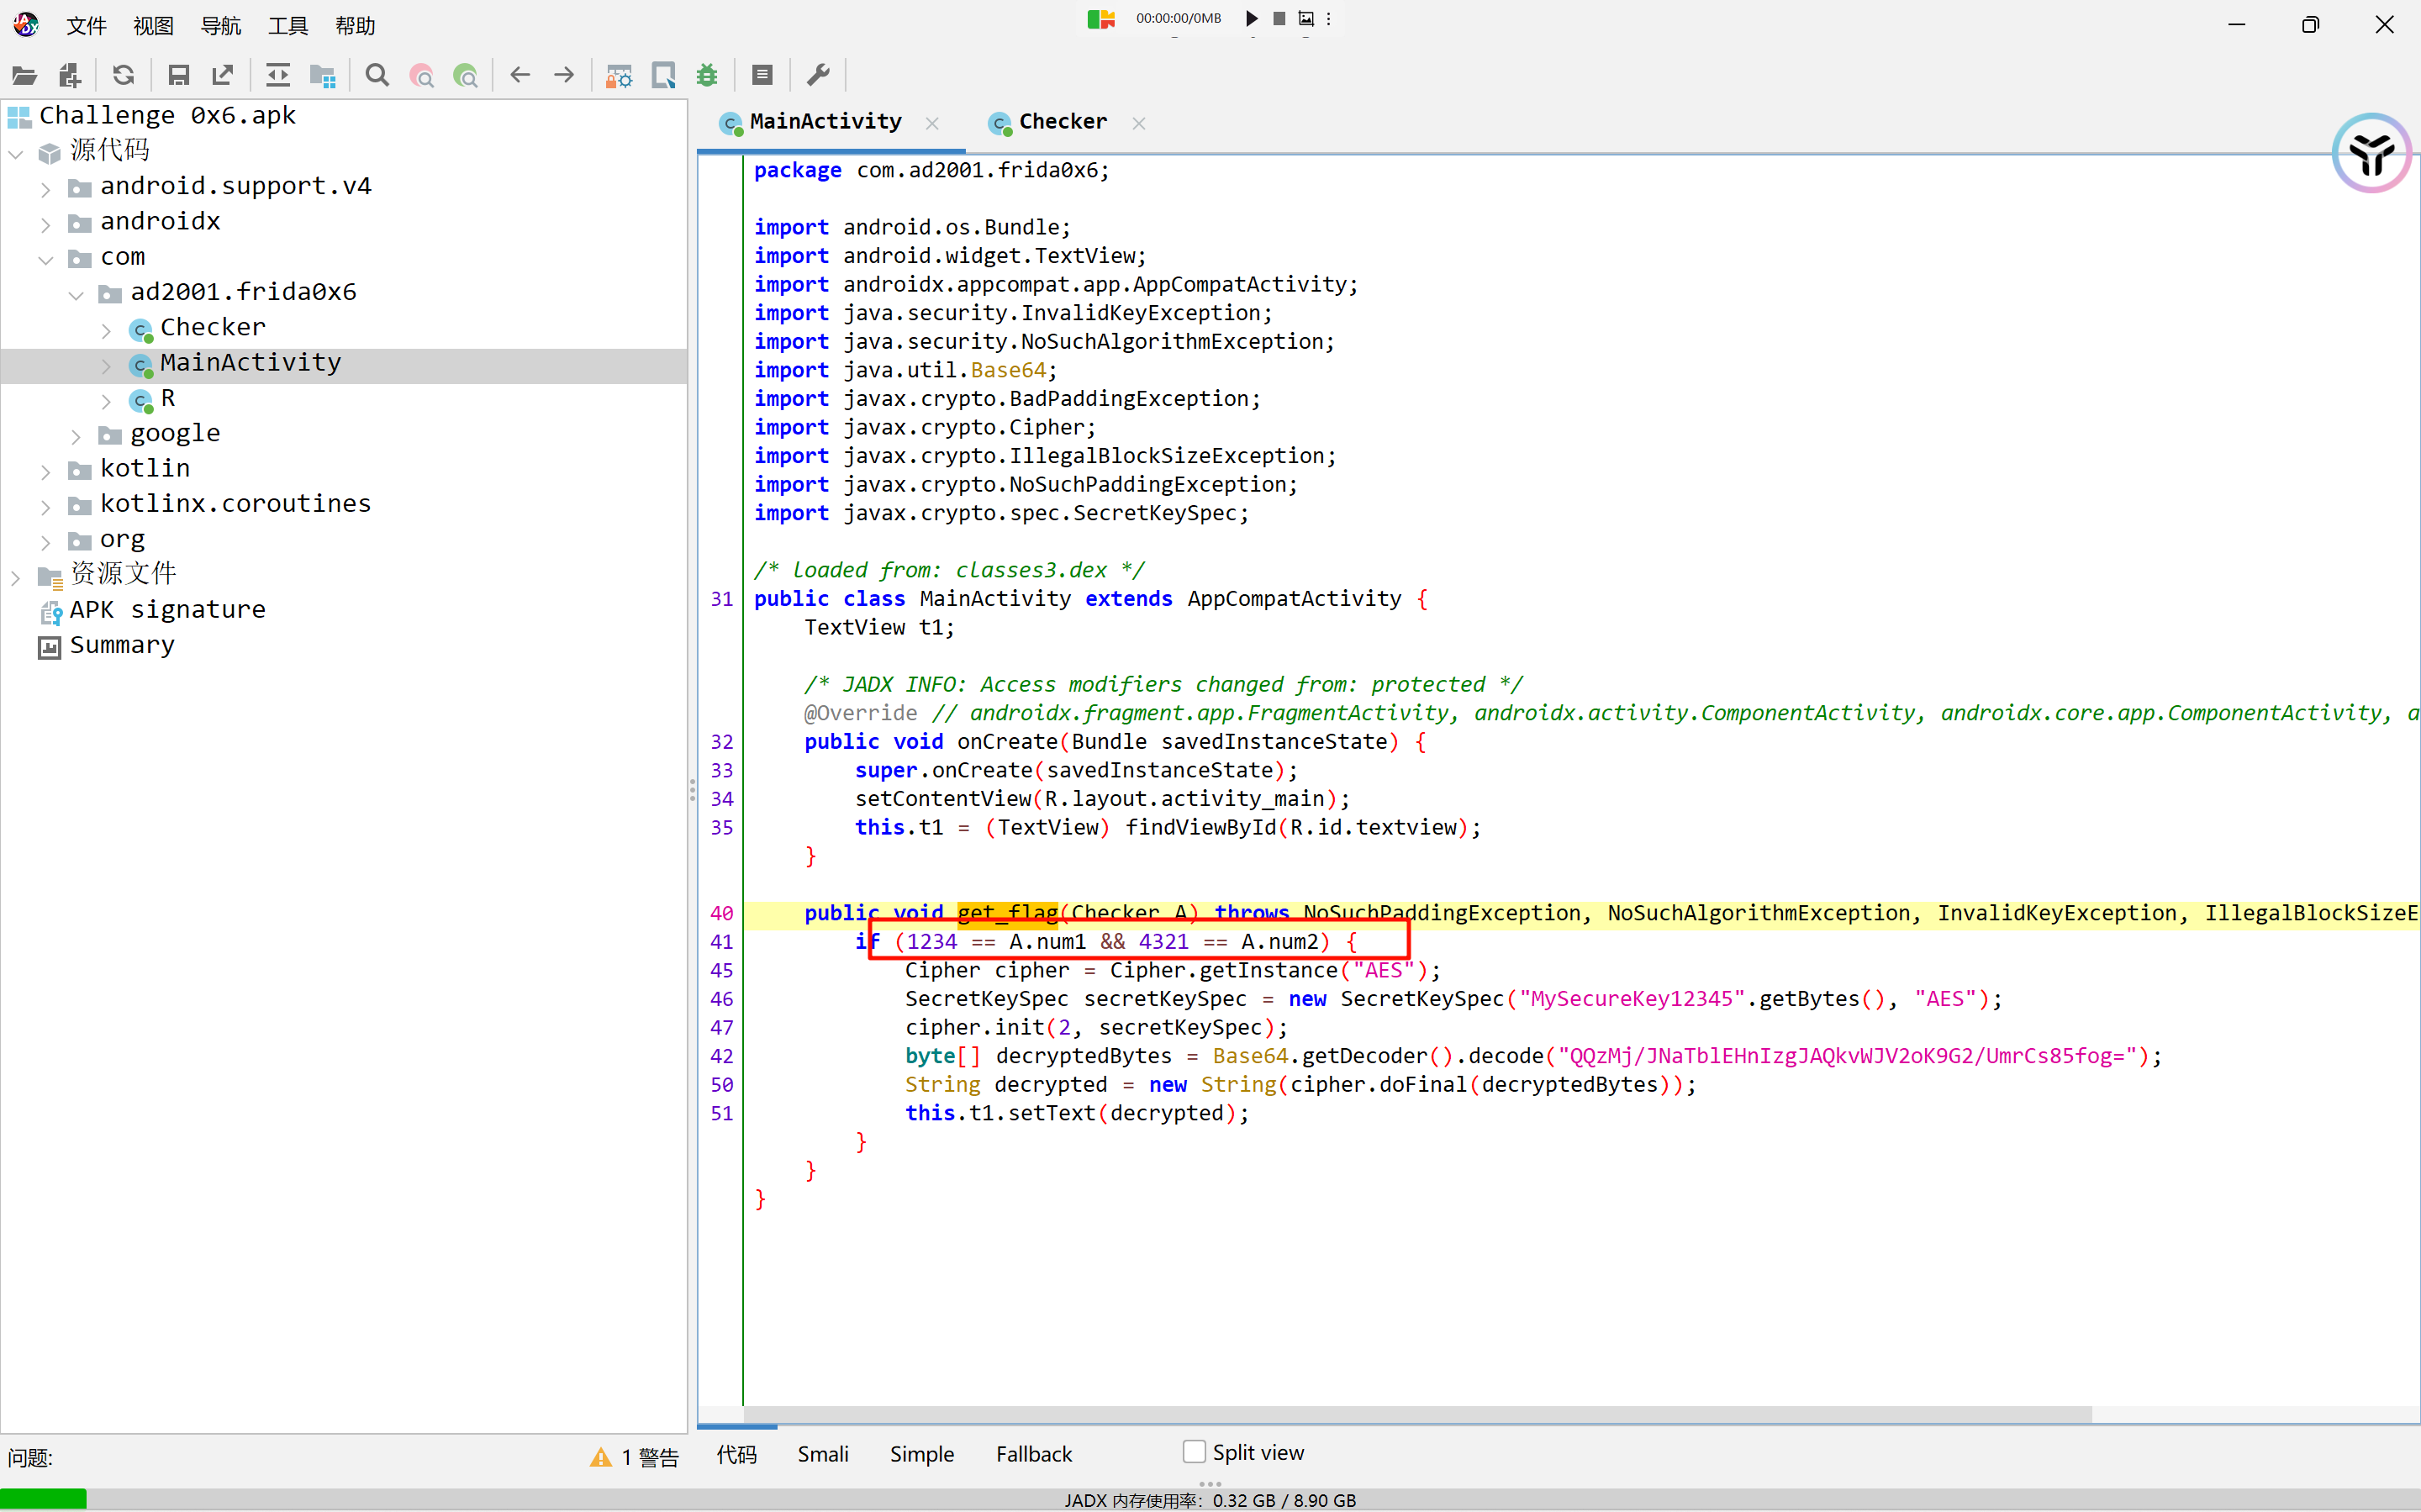The height and width of the screenshot is (1512, 2421).
Task: Click the deobfuscation lock-gear icon
Action: (619, 75)
